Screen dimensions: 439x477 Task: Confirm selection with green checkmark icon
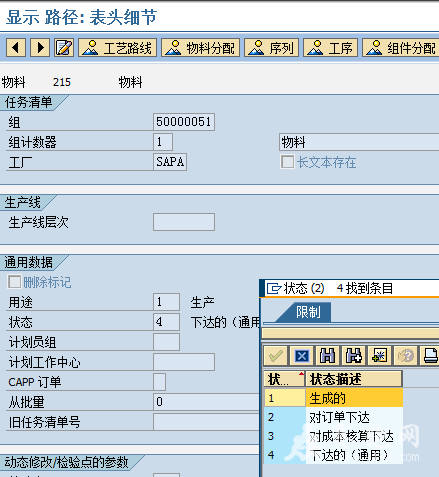[x=276, y=356]
